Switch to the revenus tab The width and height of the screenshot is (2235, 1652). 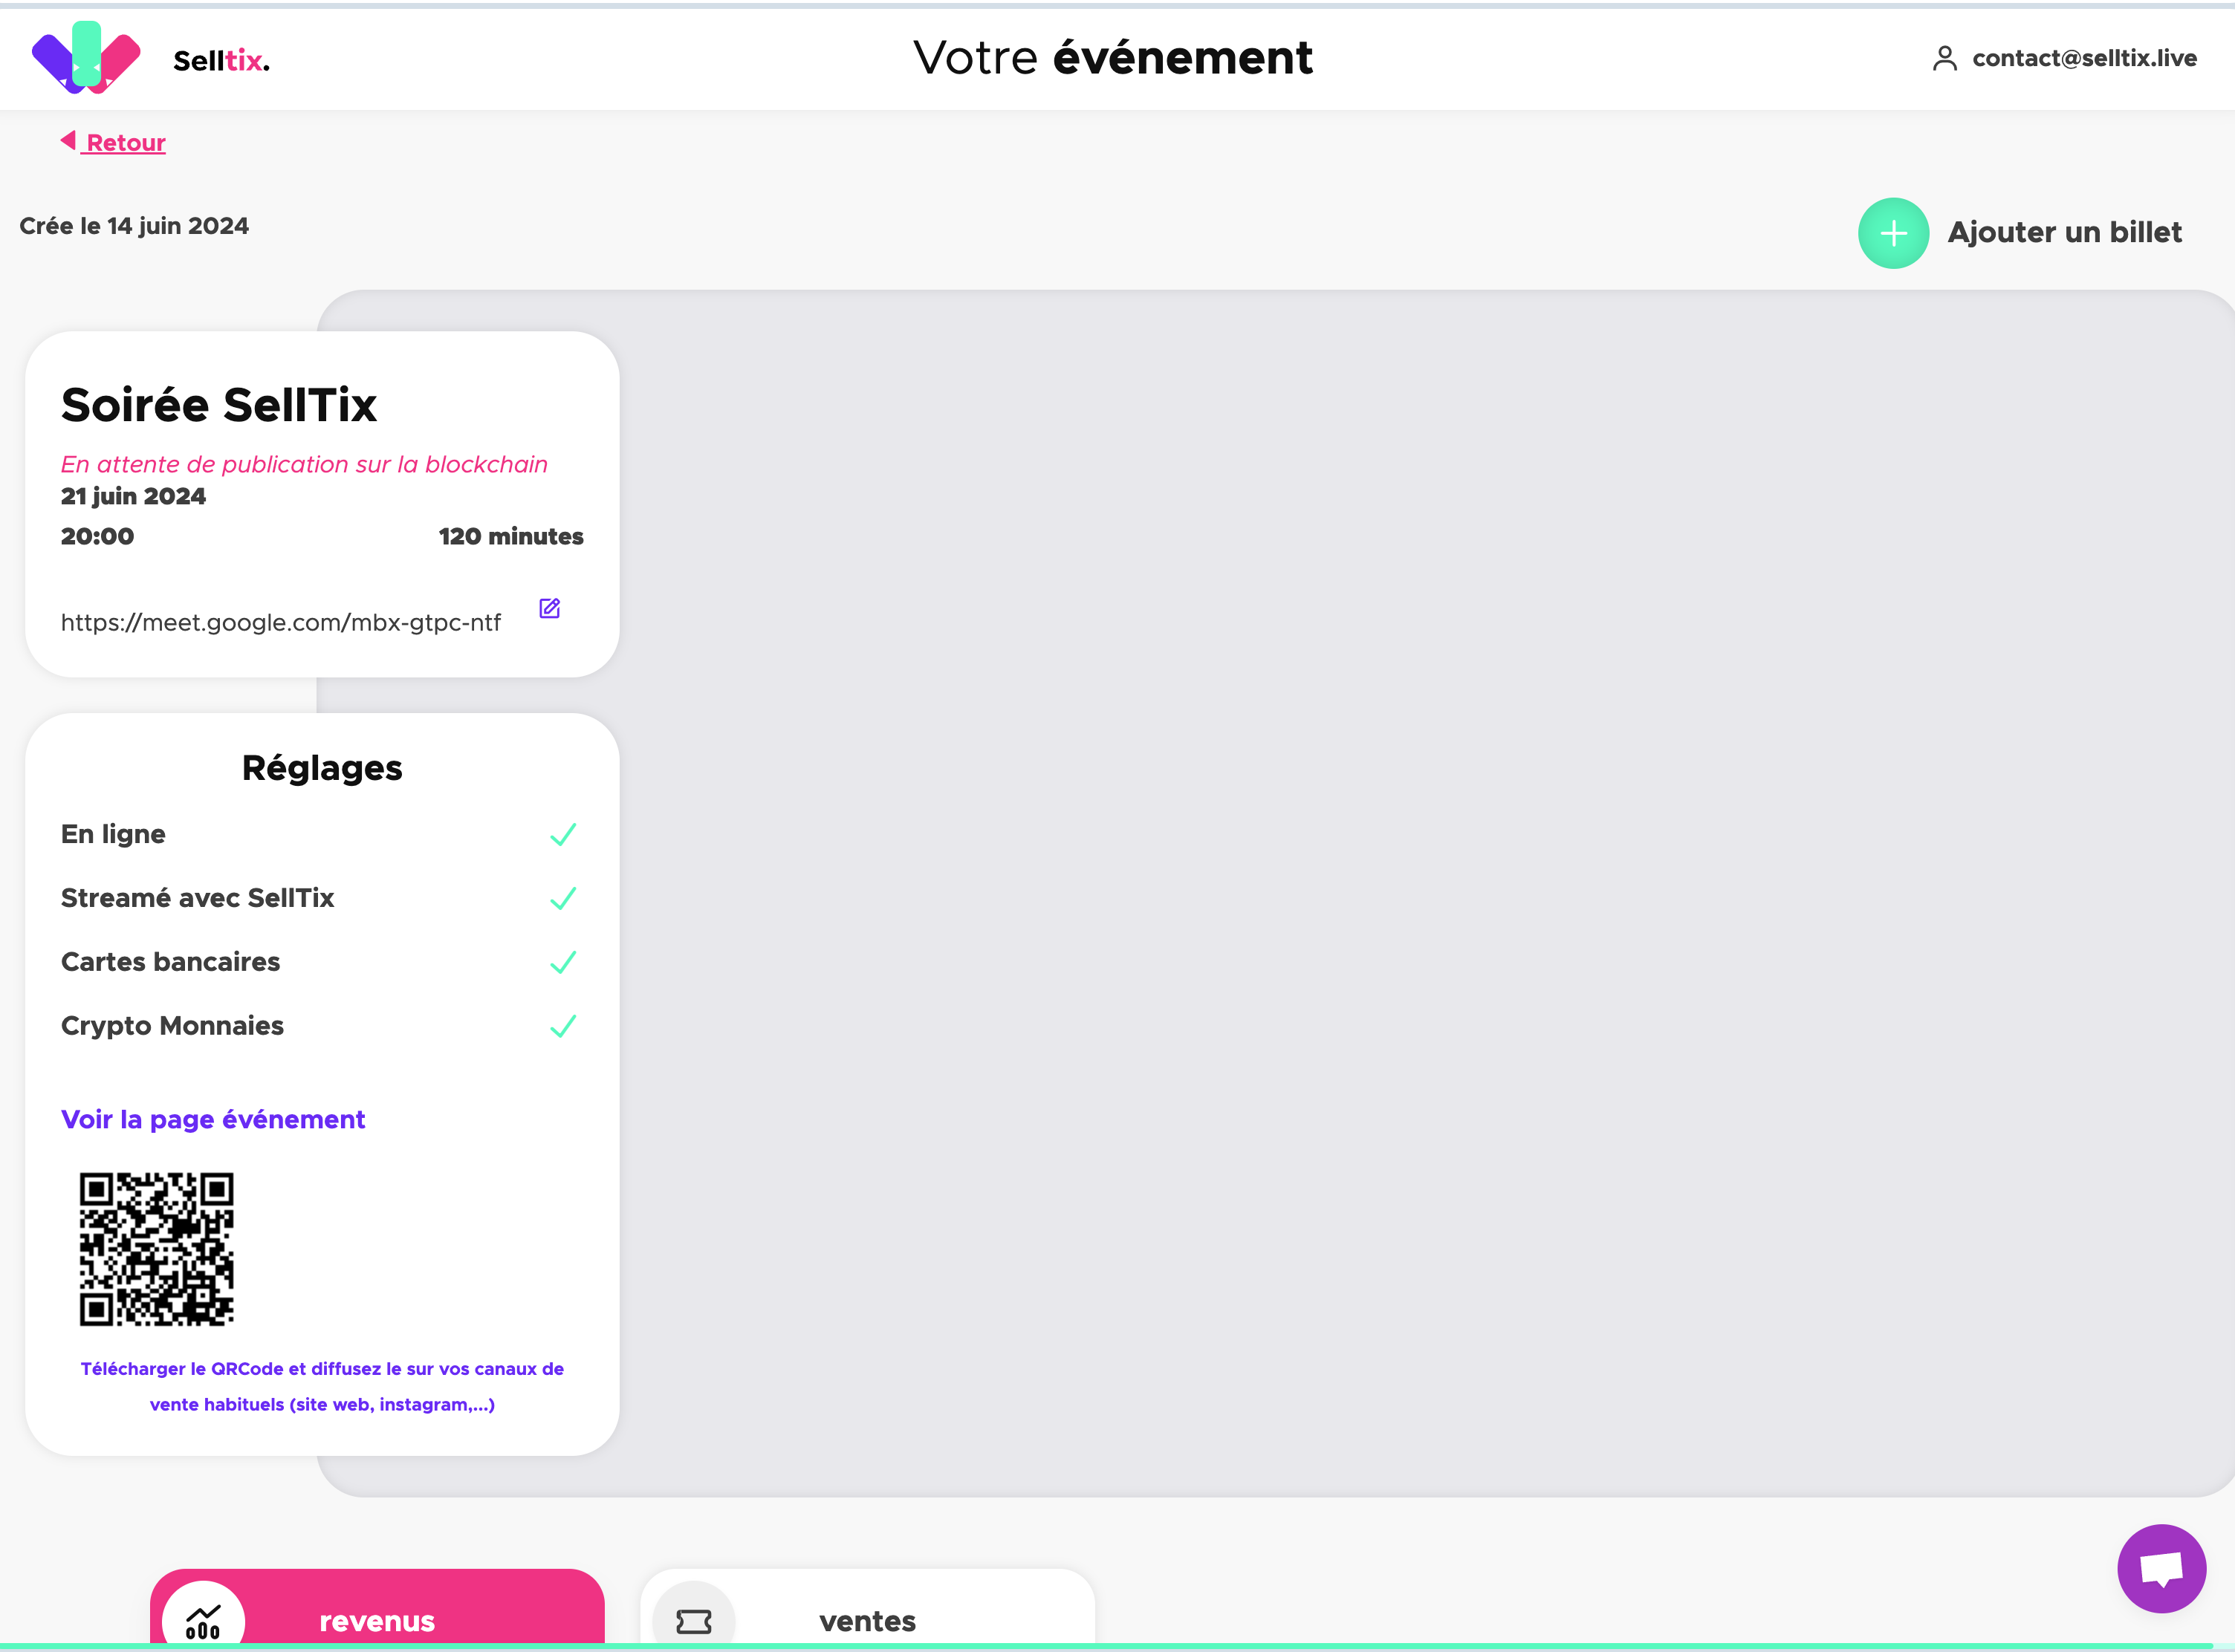(x=377, y=1620)
